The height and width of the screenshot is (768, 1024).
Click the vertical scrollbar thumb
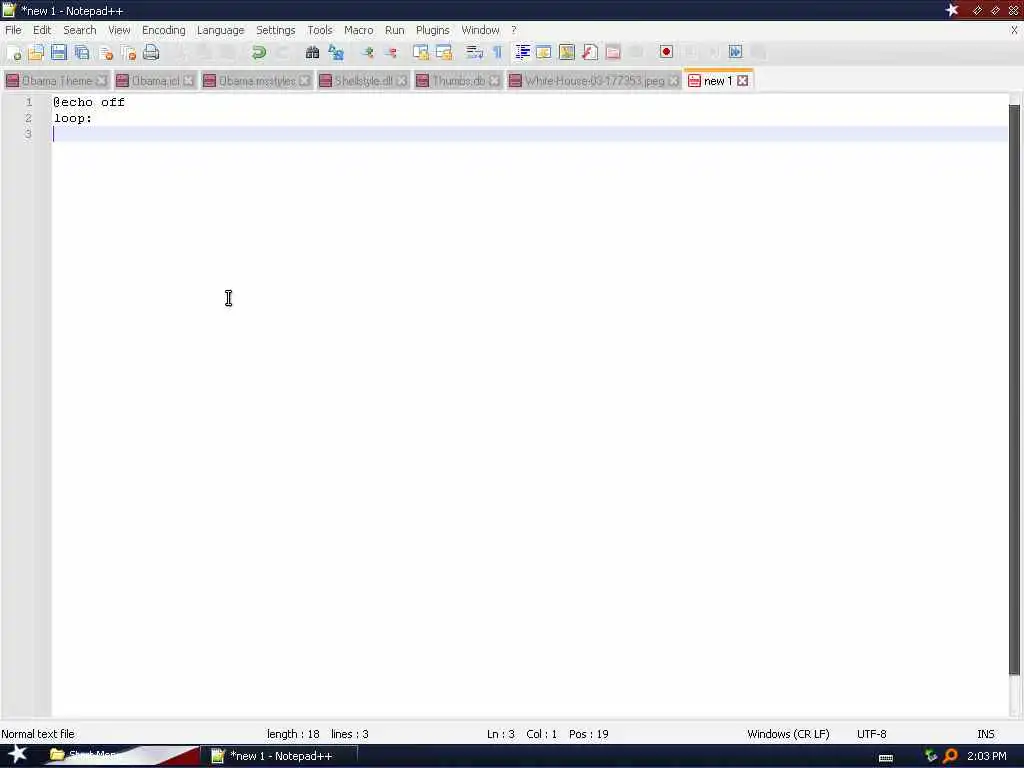[1014, 390]
